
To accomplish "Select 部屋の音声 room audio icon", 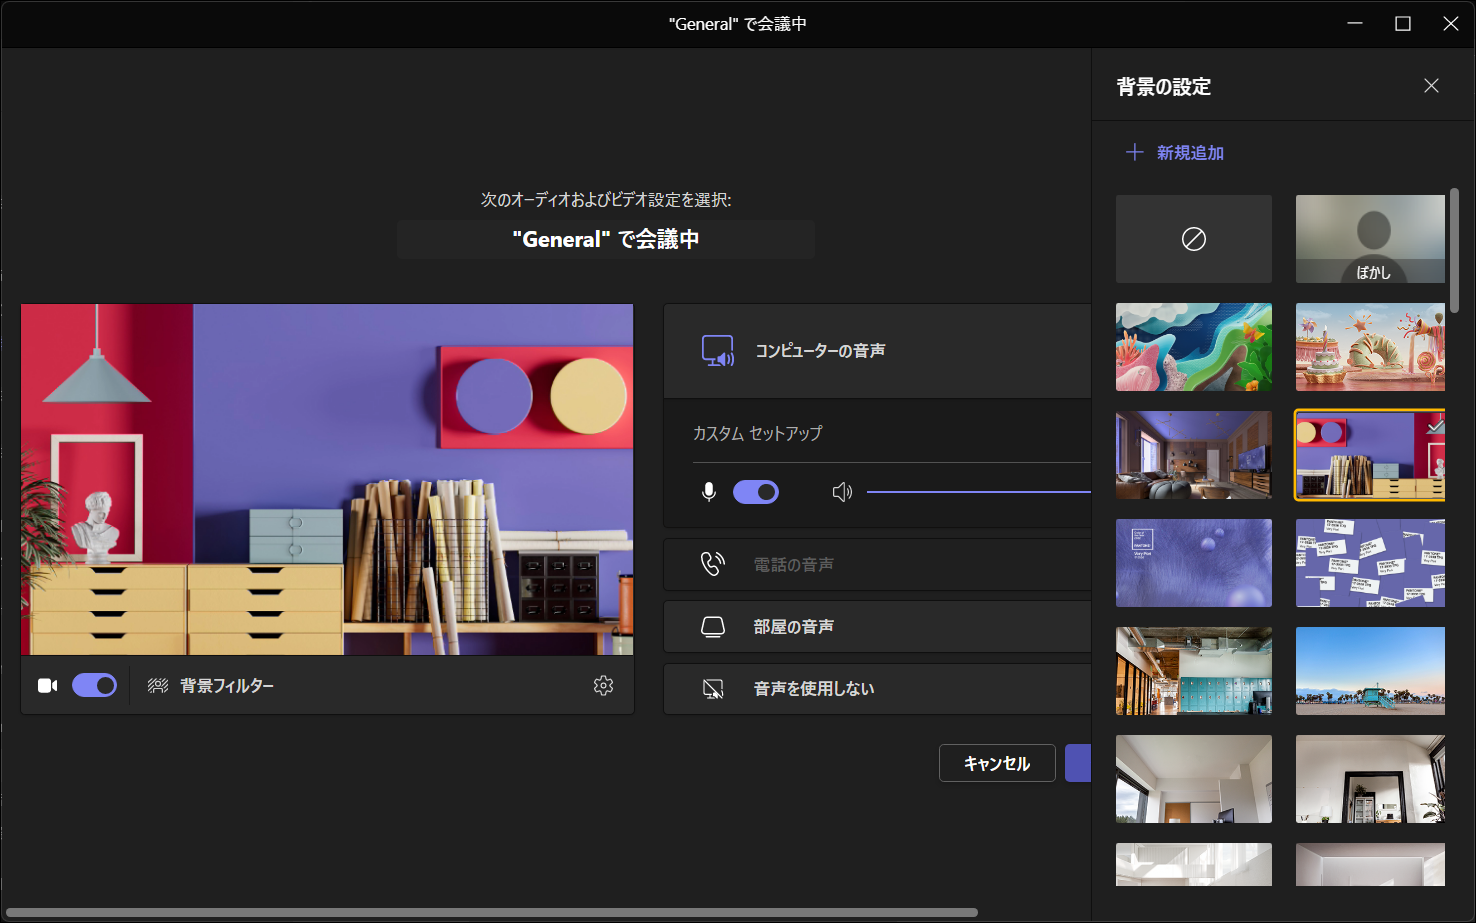I will click(x=713, y=626).
